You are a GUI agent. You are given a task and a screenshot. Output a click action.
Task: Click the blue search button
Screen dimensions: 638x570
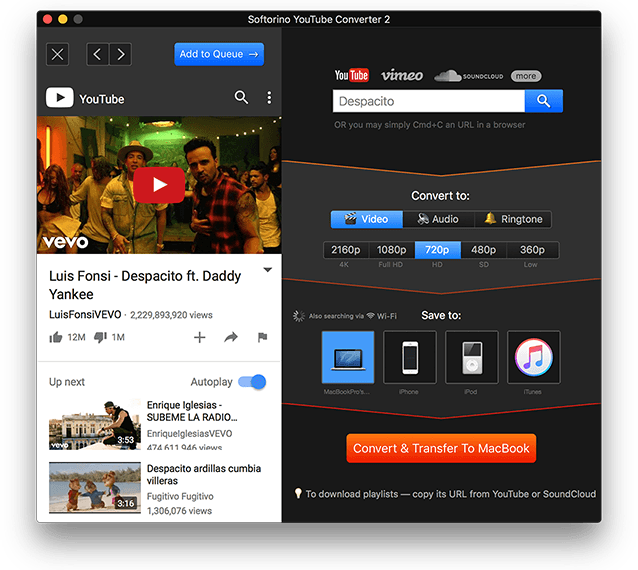click(x=544, y=101)
